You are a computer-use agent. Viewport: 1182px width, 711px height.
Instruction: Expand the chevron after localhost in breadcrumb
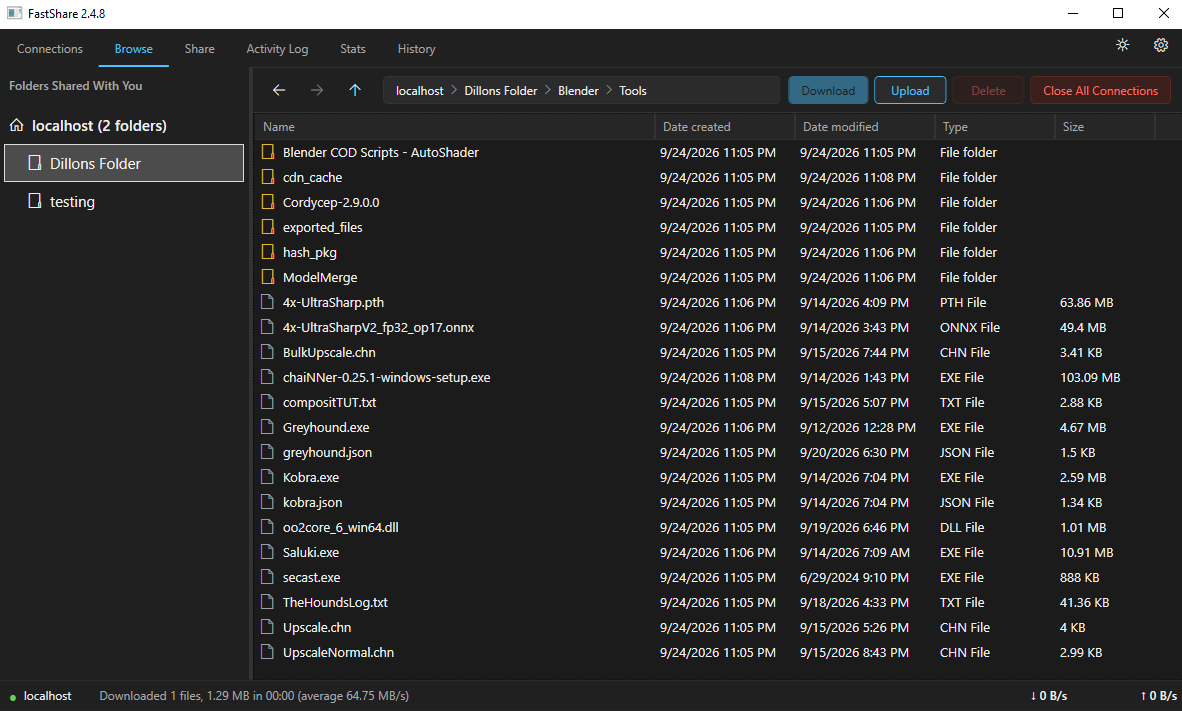point(454,90)
